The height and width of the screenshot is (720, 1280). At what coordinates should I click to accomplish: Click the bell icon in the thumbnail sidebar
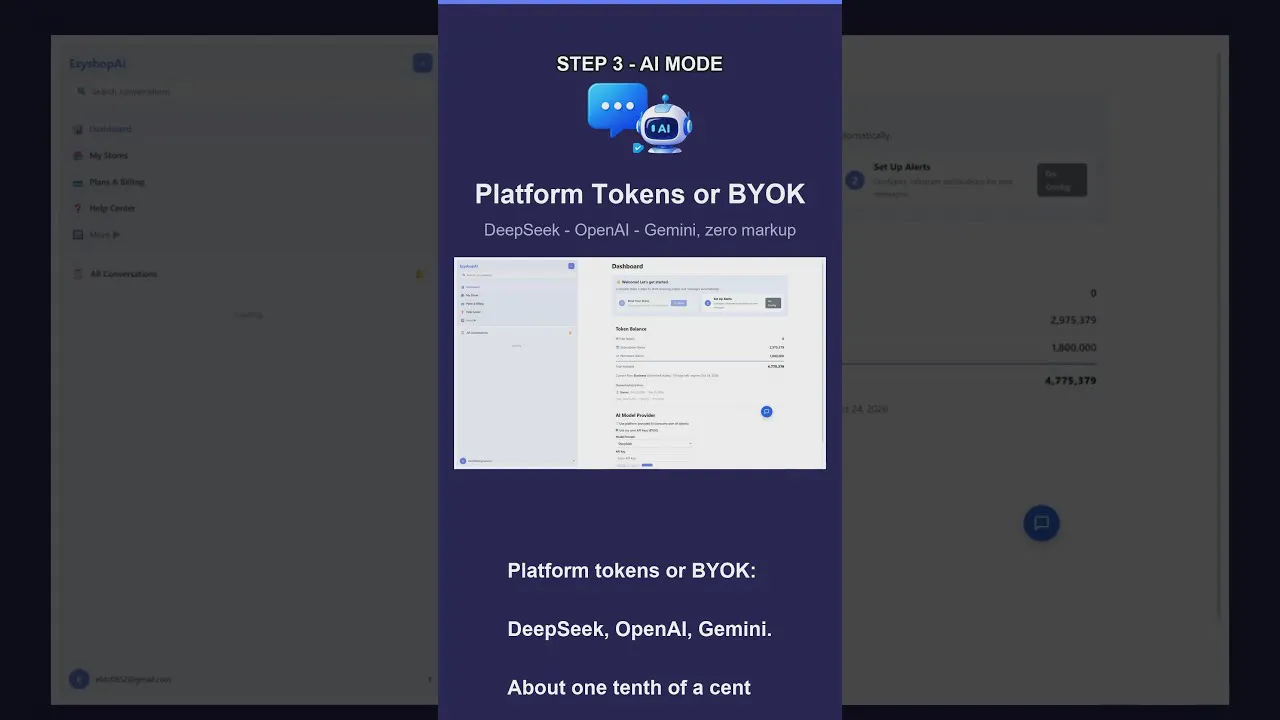tap(570, 333)
